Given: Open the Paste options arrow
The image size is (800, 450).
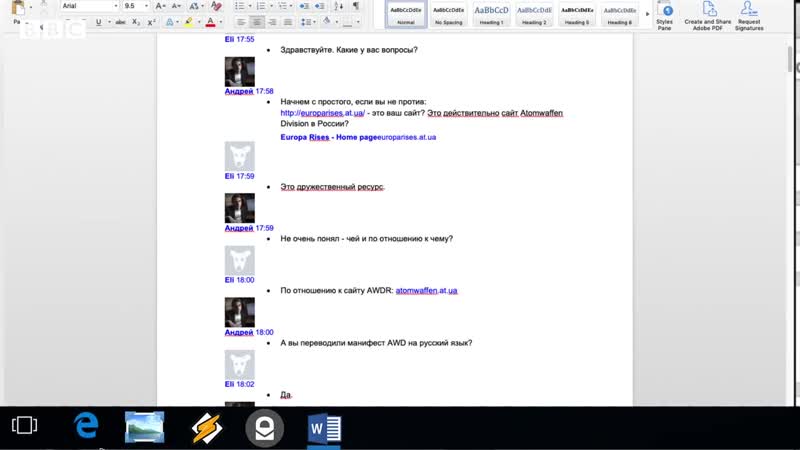Looking at the screenshot, I should (31, 8).
